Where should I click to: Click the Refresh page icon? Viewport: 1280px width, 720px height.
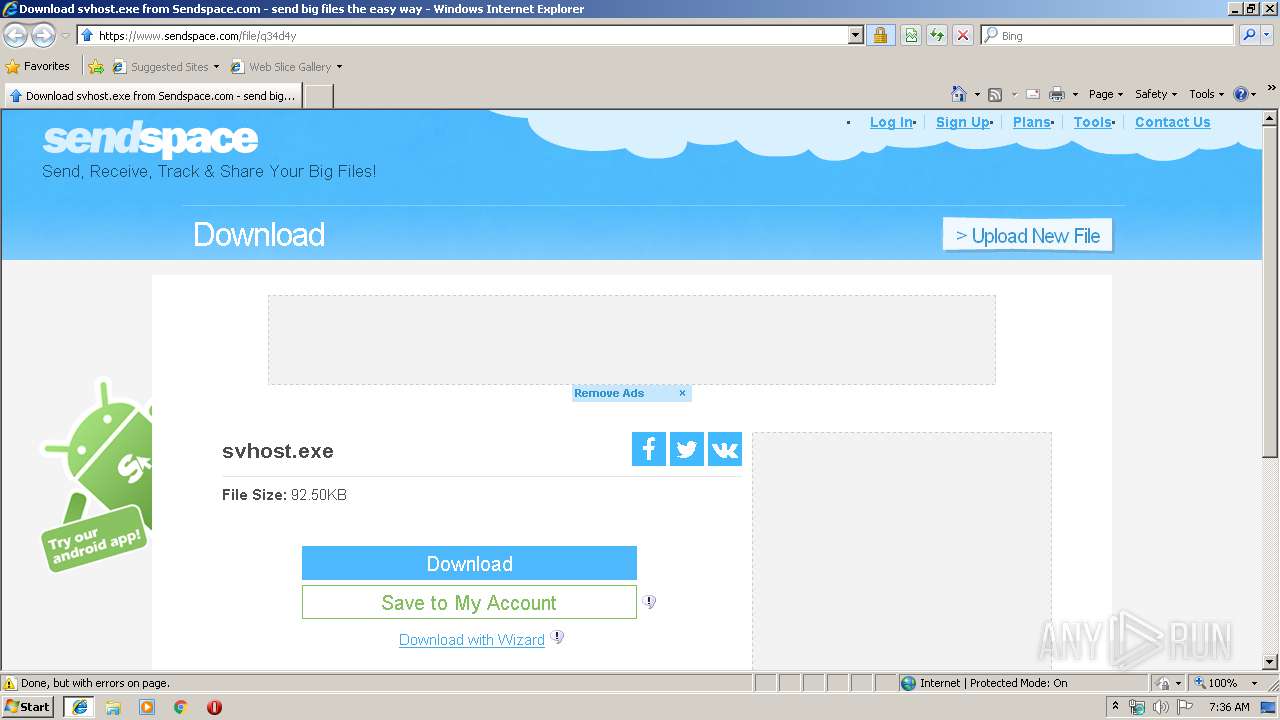[937, 36]
